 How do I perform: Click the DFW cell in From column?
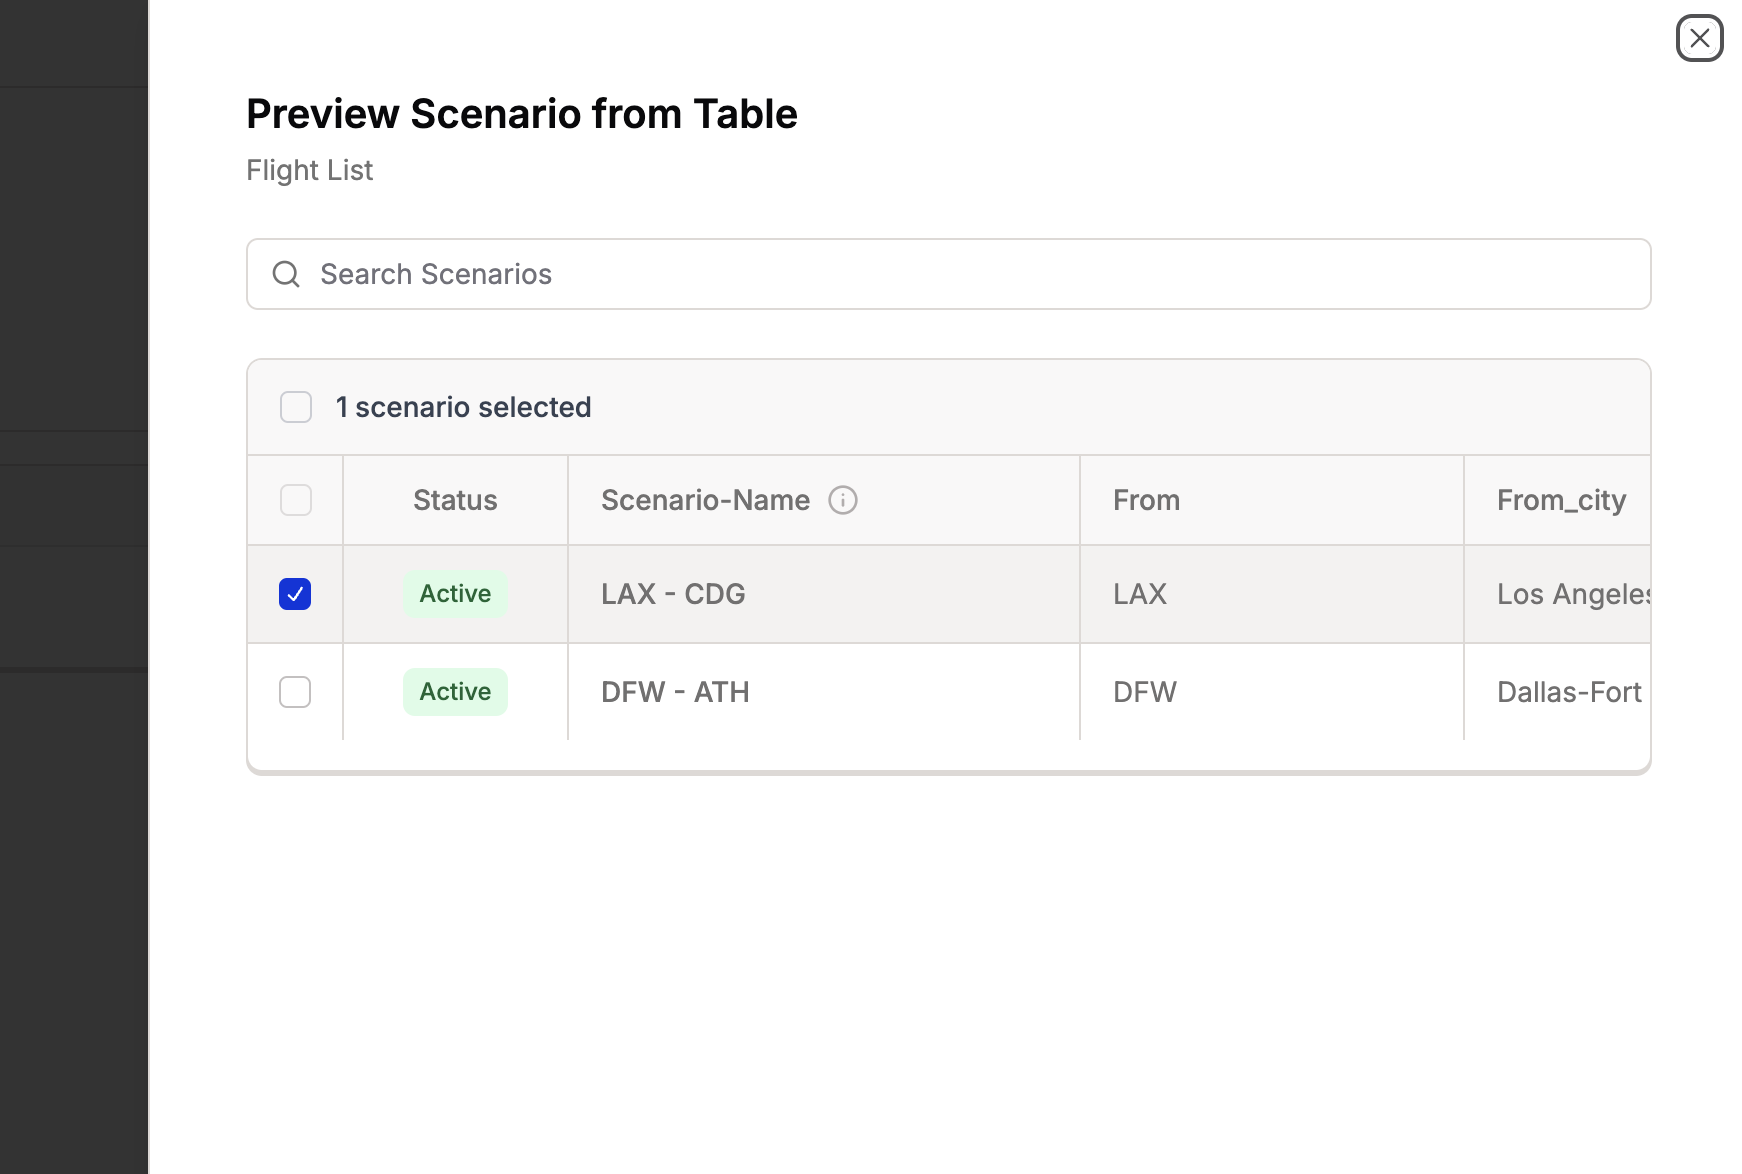pos(1145,692)
